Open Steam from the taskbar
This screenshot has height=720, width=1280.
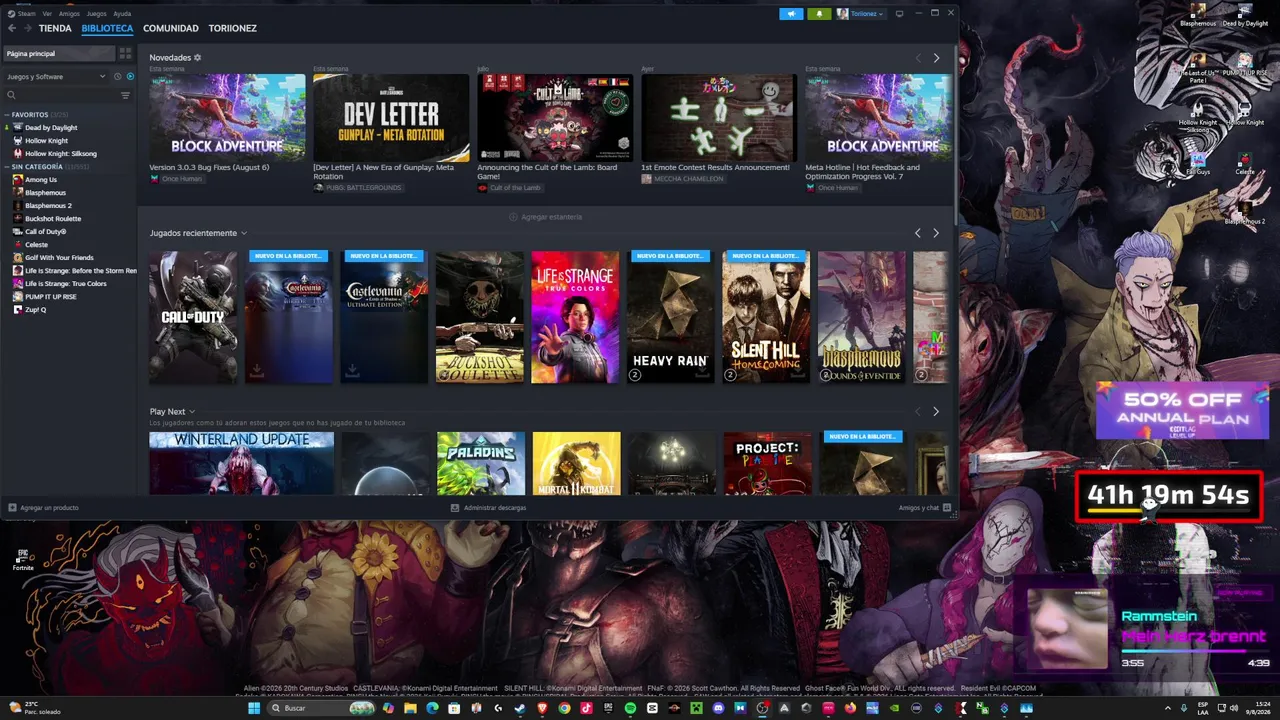click(520, 708)
